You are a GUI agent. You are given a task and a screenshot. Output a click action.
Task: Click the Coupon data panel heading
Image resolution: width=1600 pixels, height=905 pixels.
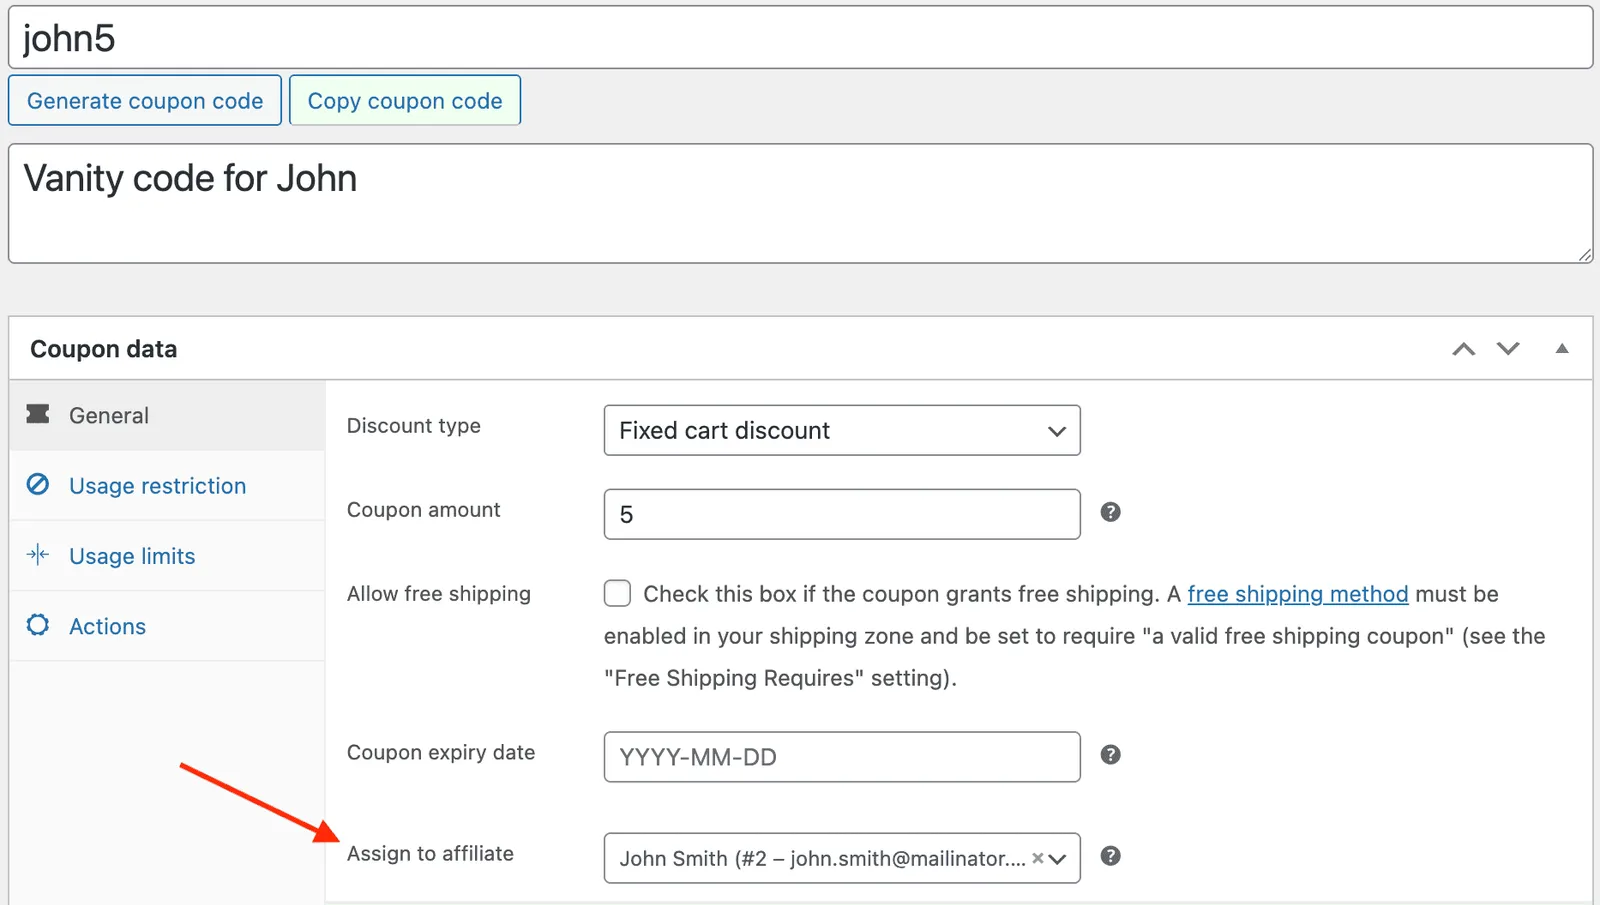(x=104, y=349)
